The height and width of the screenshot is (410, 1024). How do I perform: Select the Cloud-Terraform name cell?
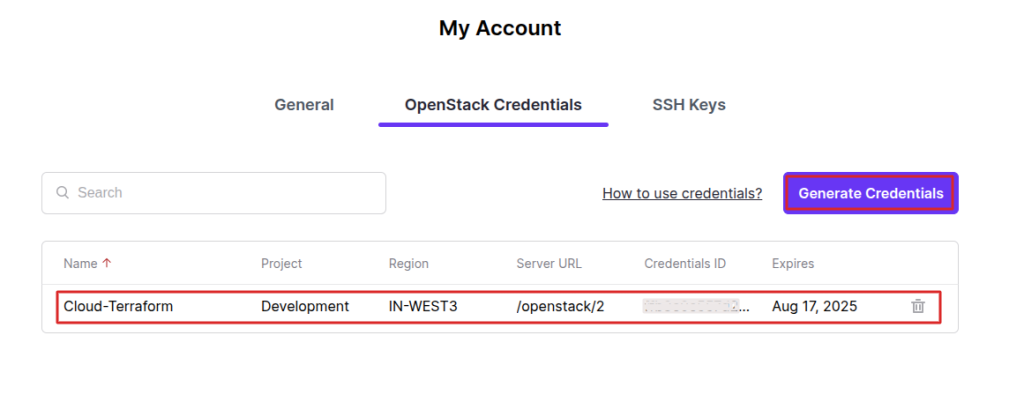pyautogui.click(x=118, y=306)
